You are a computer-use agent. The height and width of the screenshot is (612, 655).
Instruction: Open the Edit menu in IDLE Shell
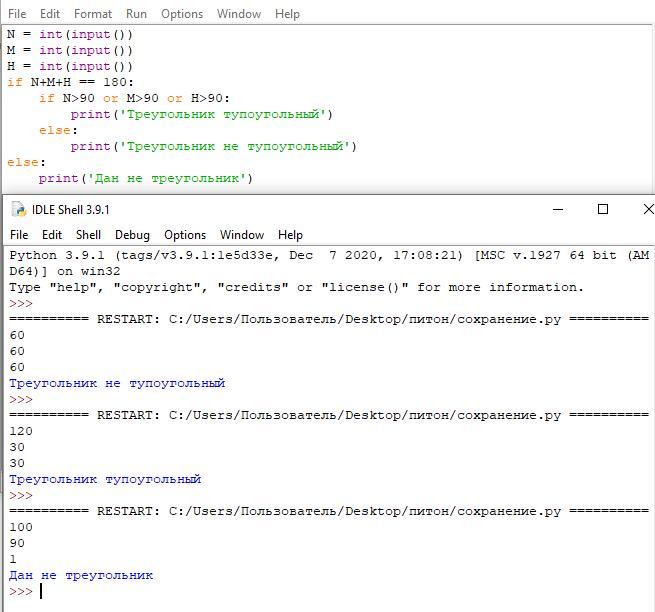52,235
